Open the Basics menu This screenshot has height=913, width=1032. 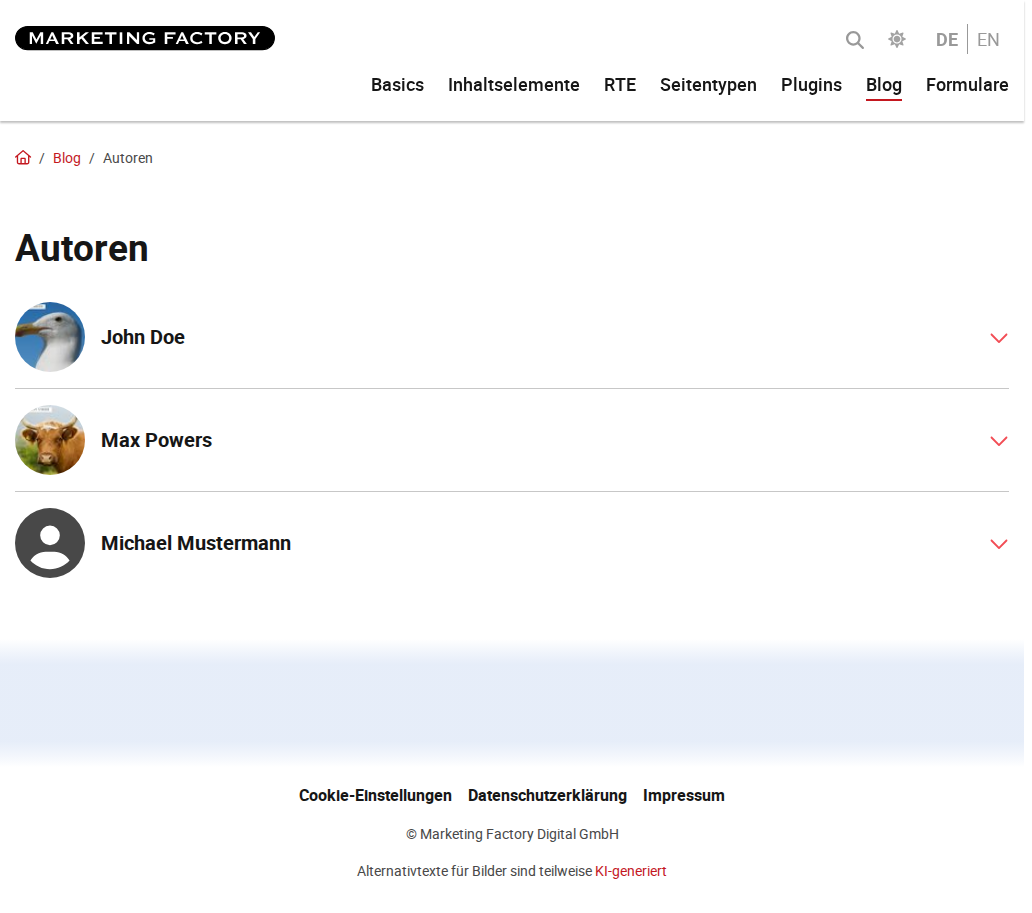pos(397,85)
